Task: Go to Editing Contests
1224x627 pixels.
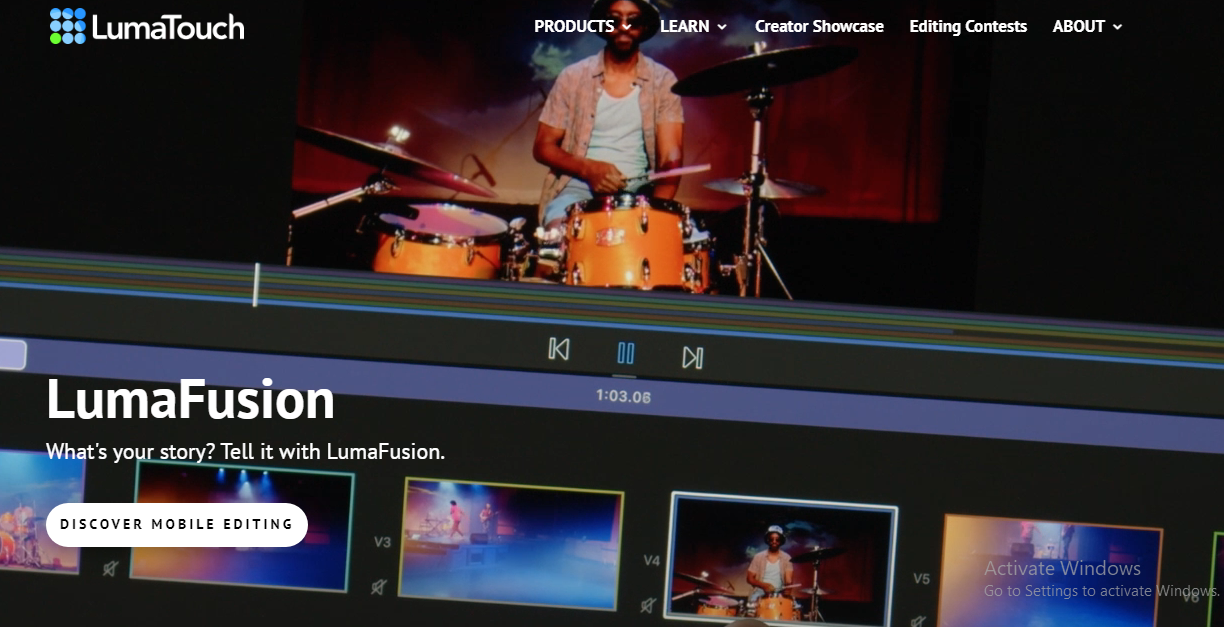Action: coord(968,27)
